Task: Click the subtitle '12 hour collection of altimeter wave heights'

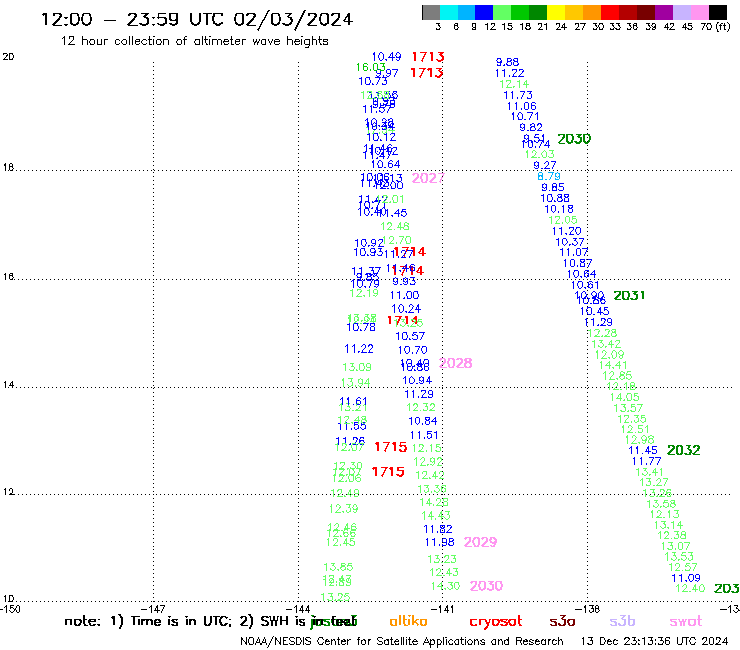Action: coord(194,41)
